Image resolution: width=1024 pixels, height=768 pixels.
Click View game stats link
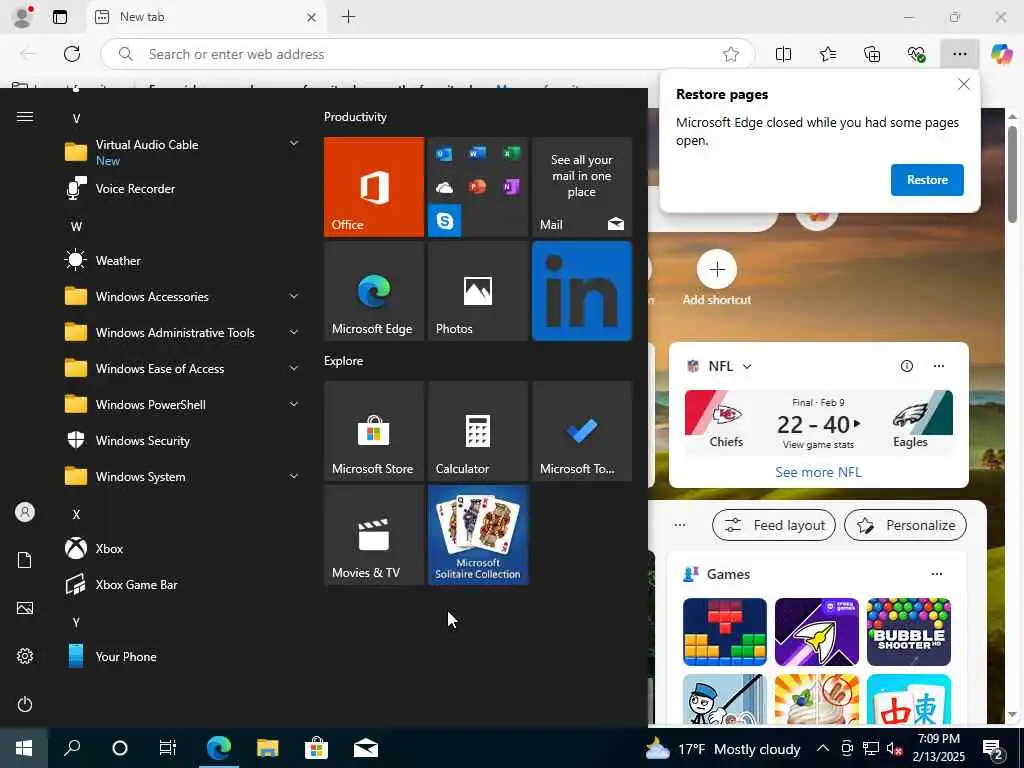818,445
